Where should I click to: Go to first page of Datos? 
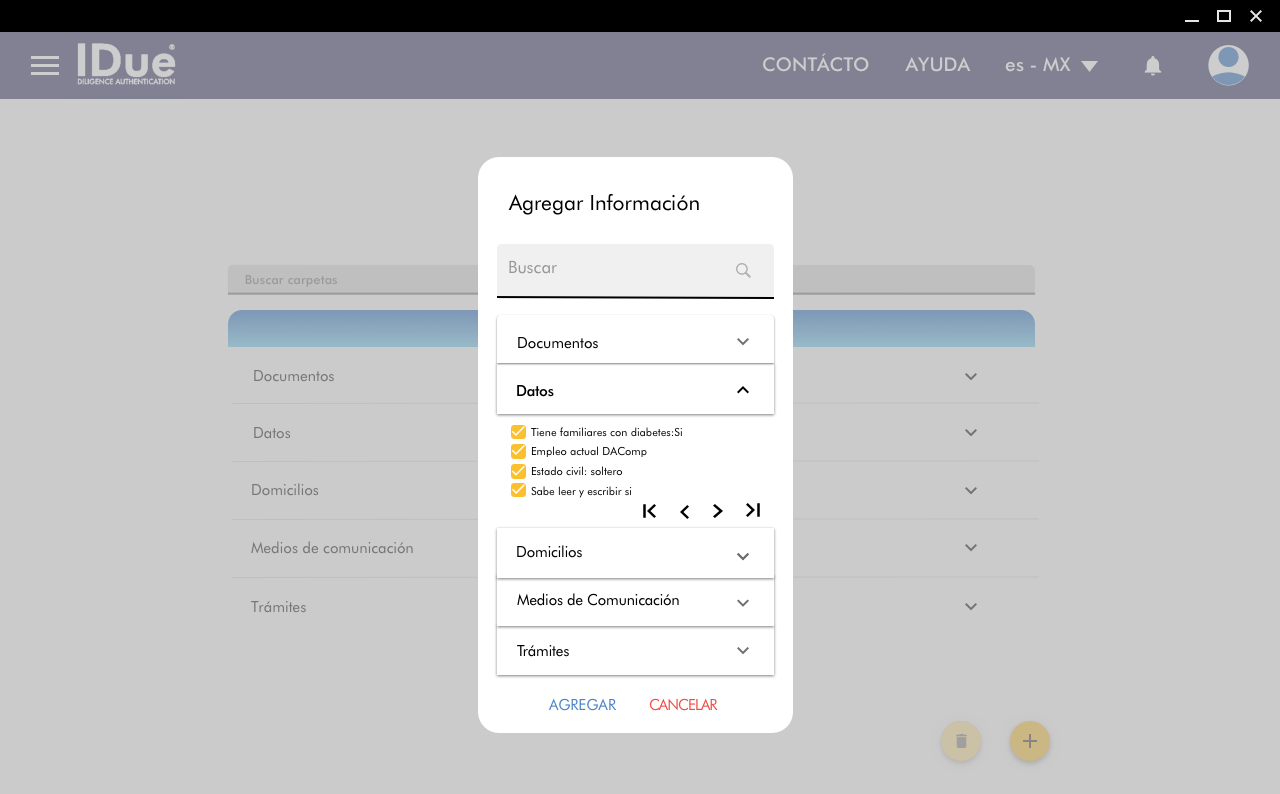649,511
